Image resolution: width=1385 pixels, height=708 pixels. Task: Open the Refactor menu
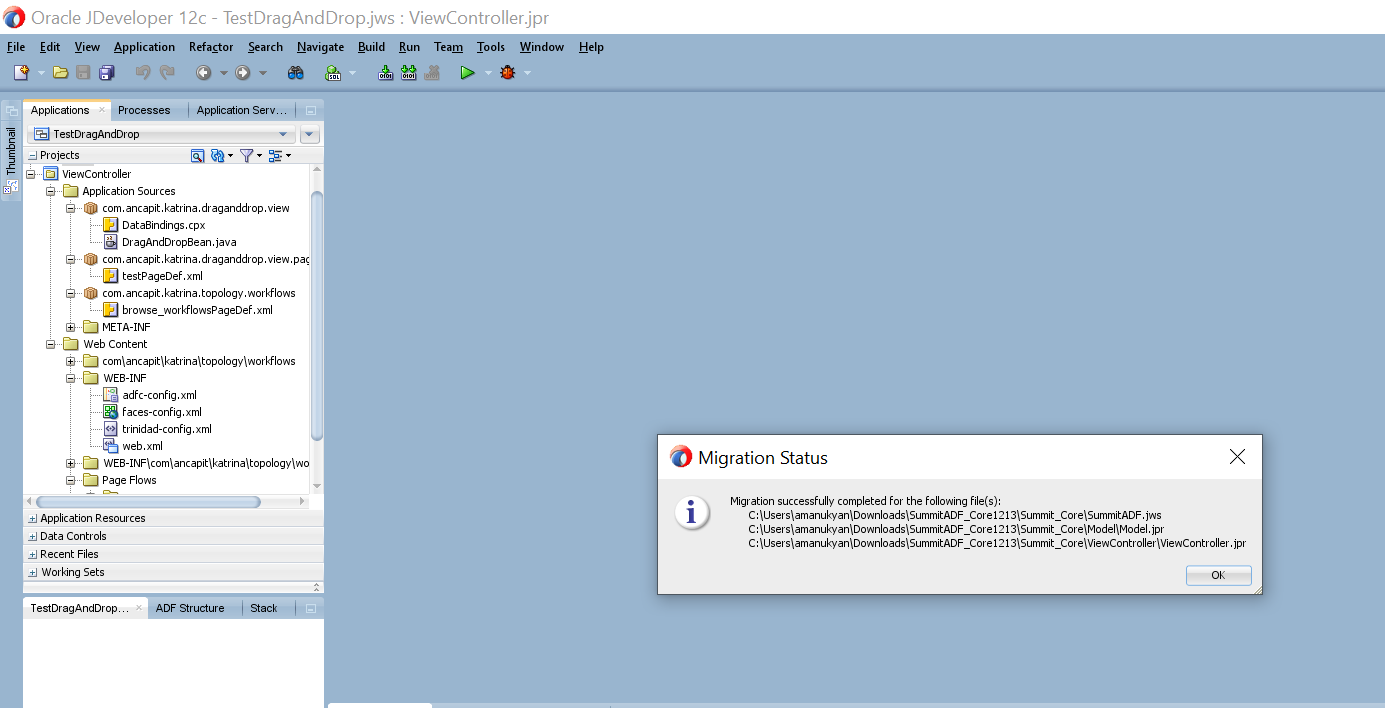tap(211, 47)
